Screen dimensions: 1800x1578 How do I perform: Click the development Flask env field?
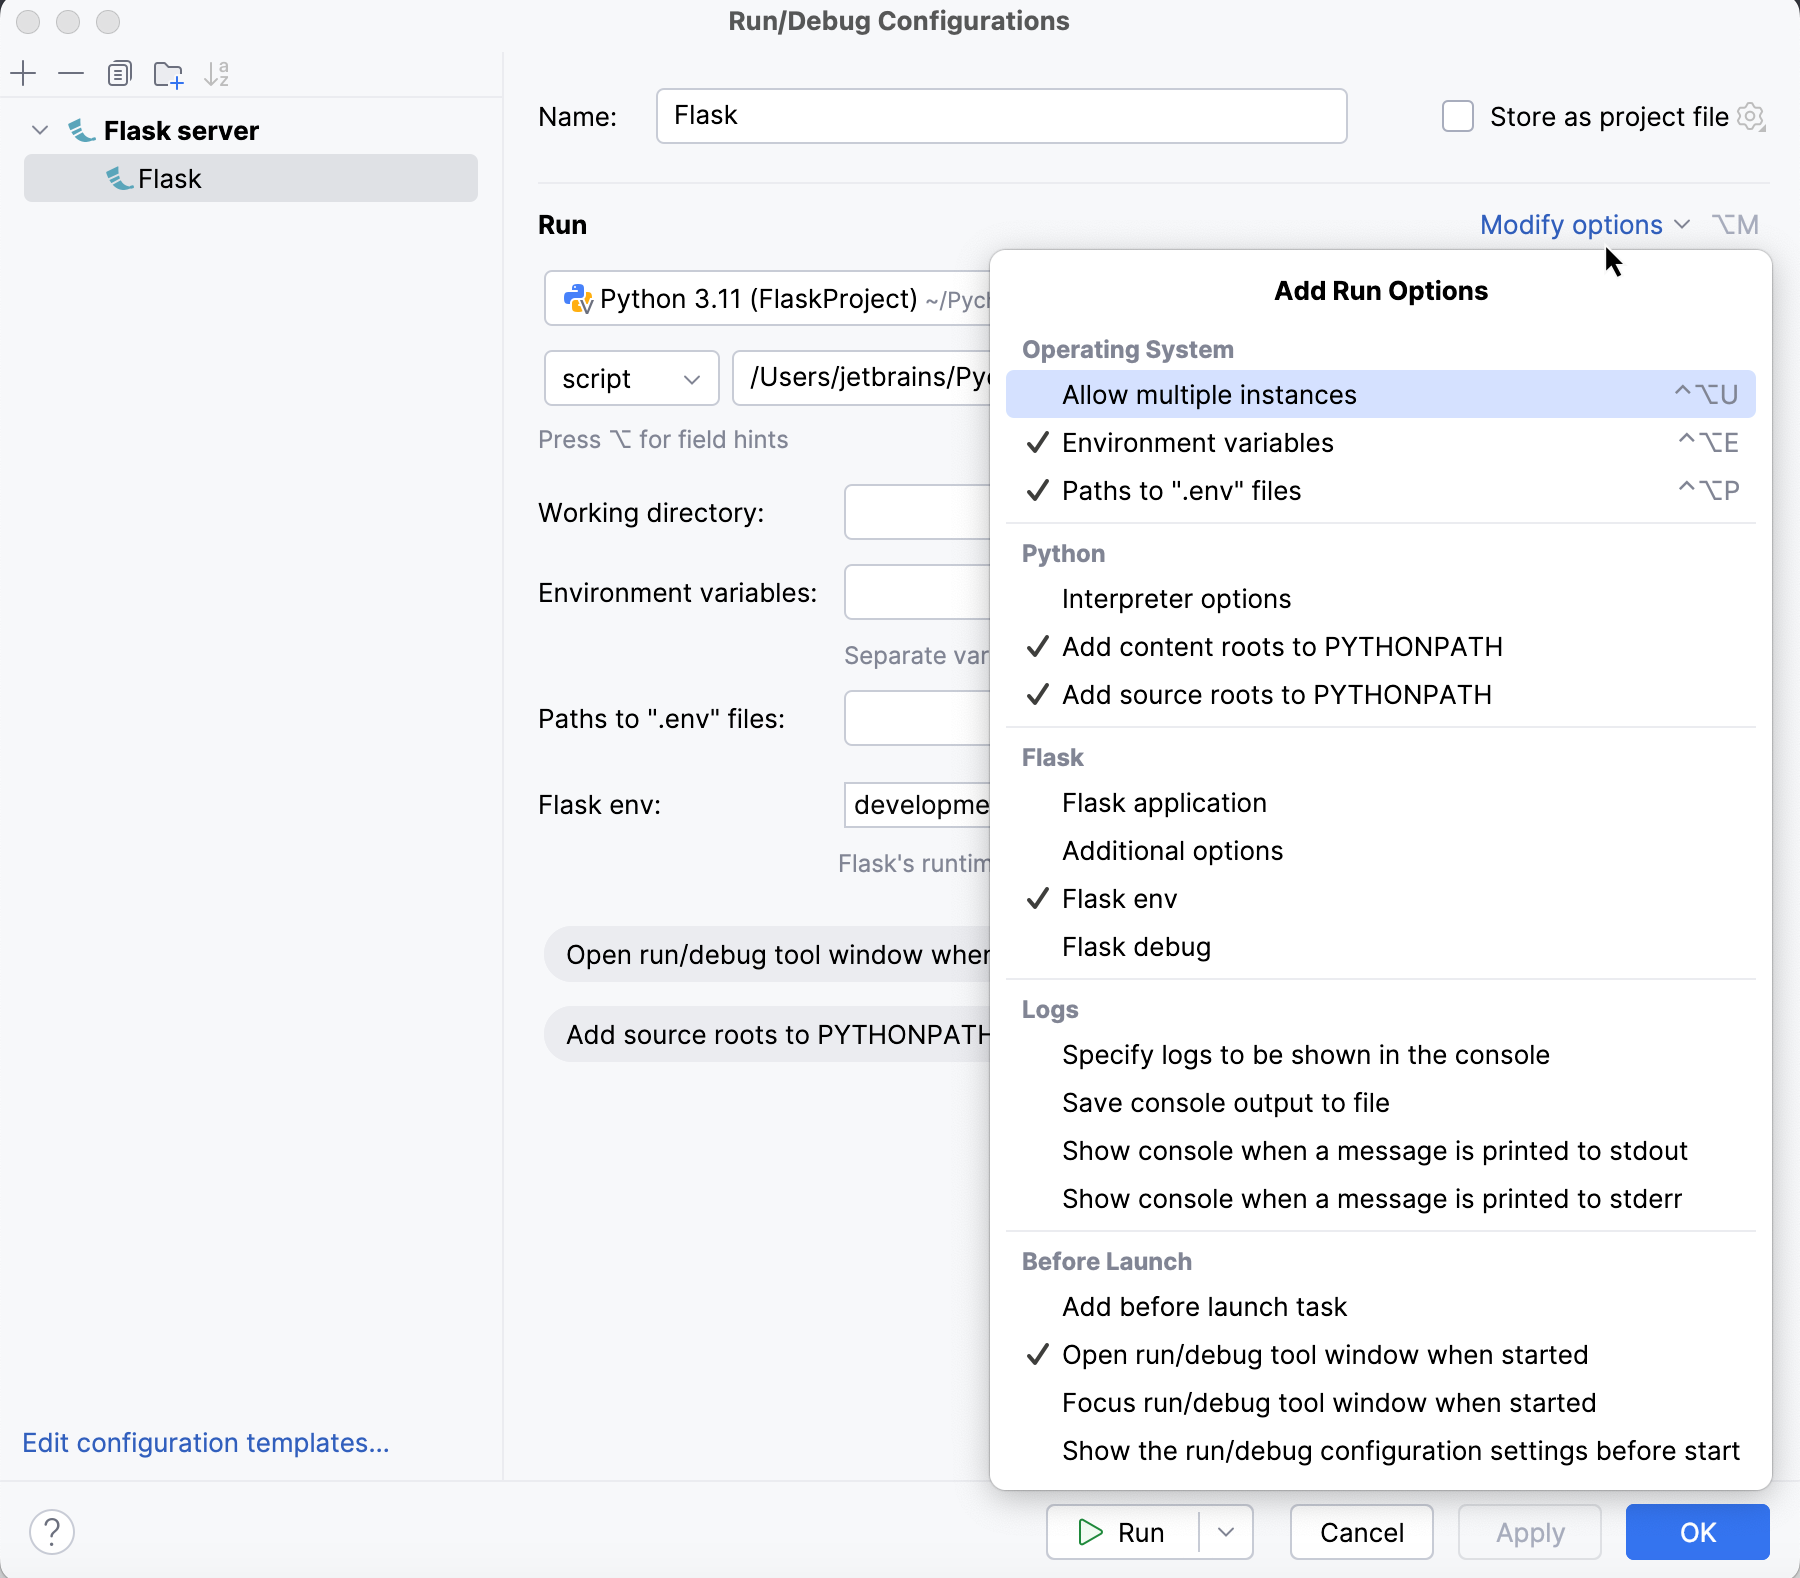click(x=920, y=805)
